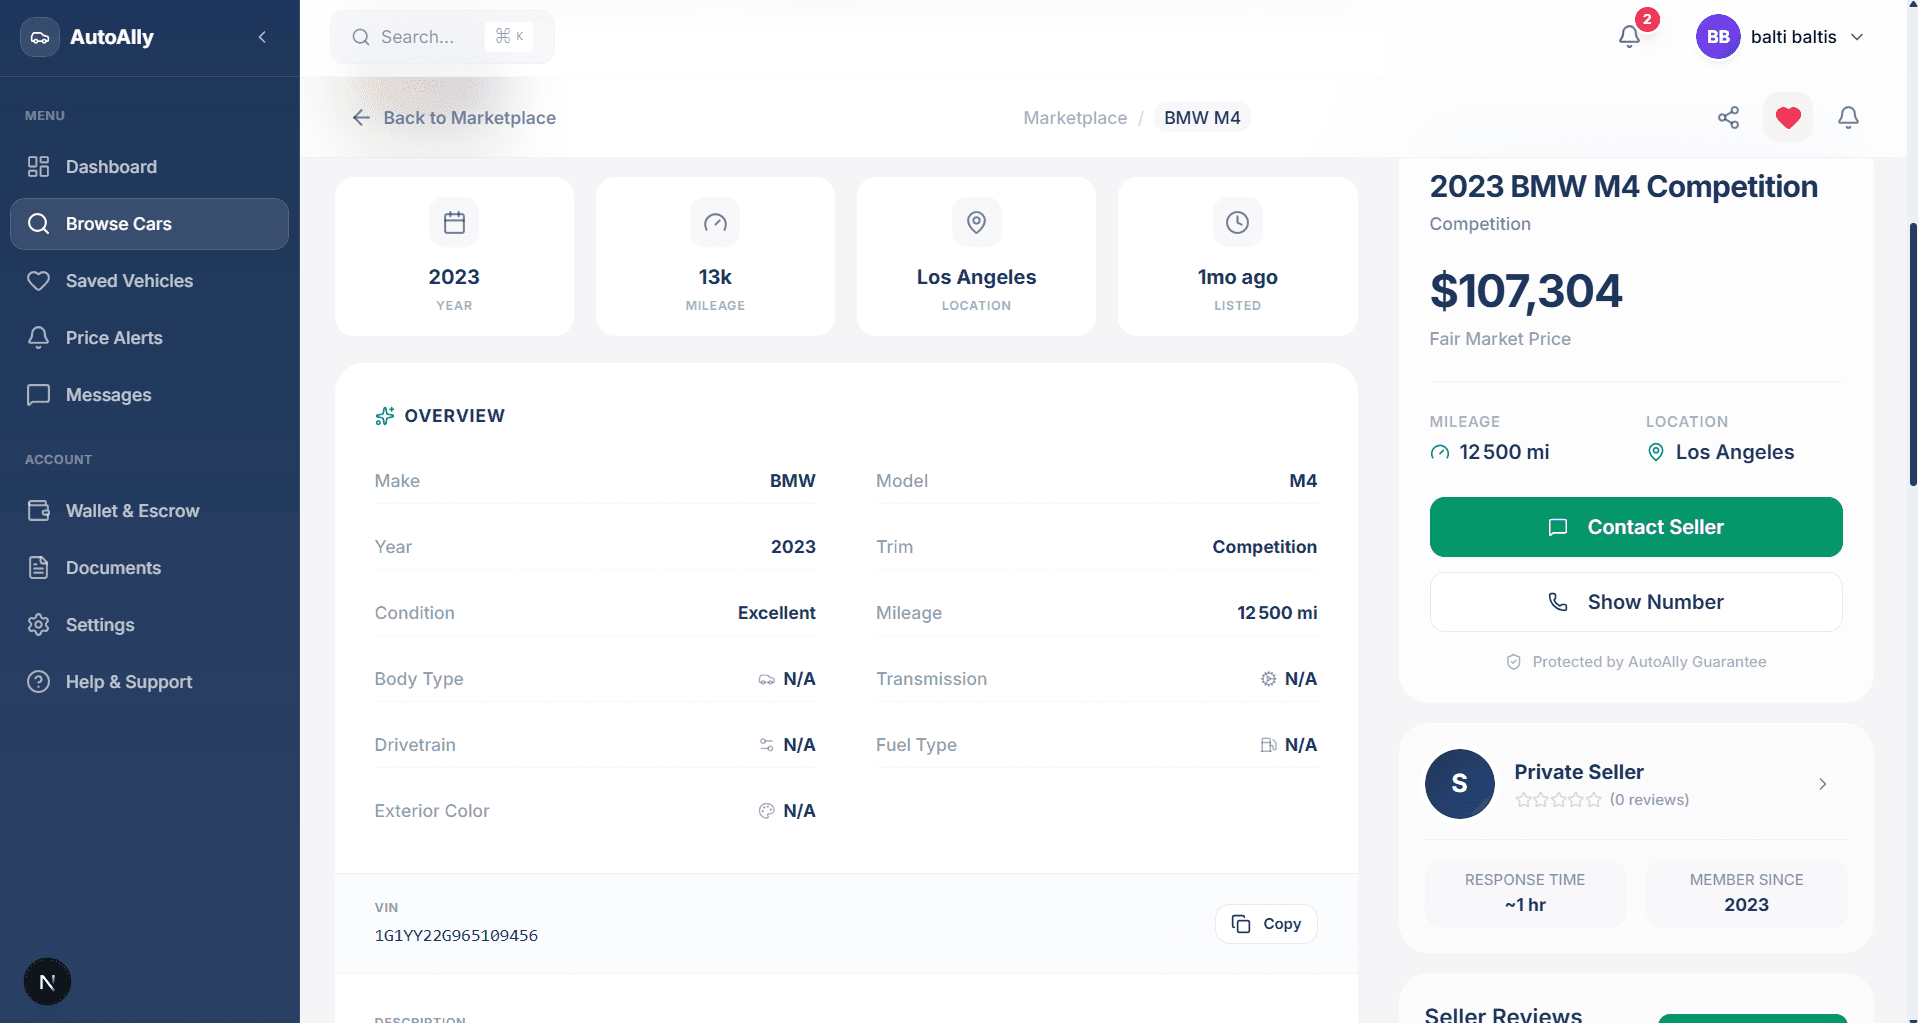Screen dimensions: 1918x1023
Task: Click the Exterior Color palette icon
Action: (766, 811)
